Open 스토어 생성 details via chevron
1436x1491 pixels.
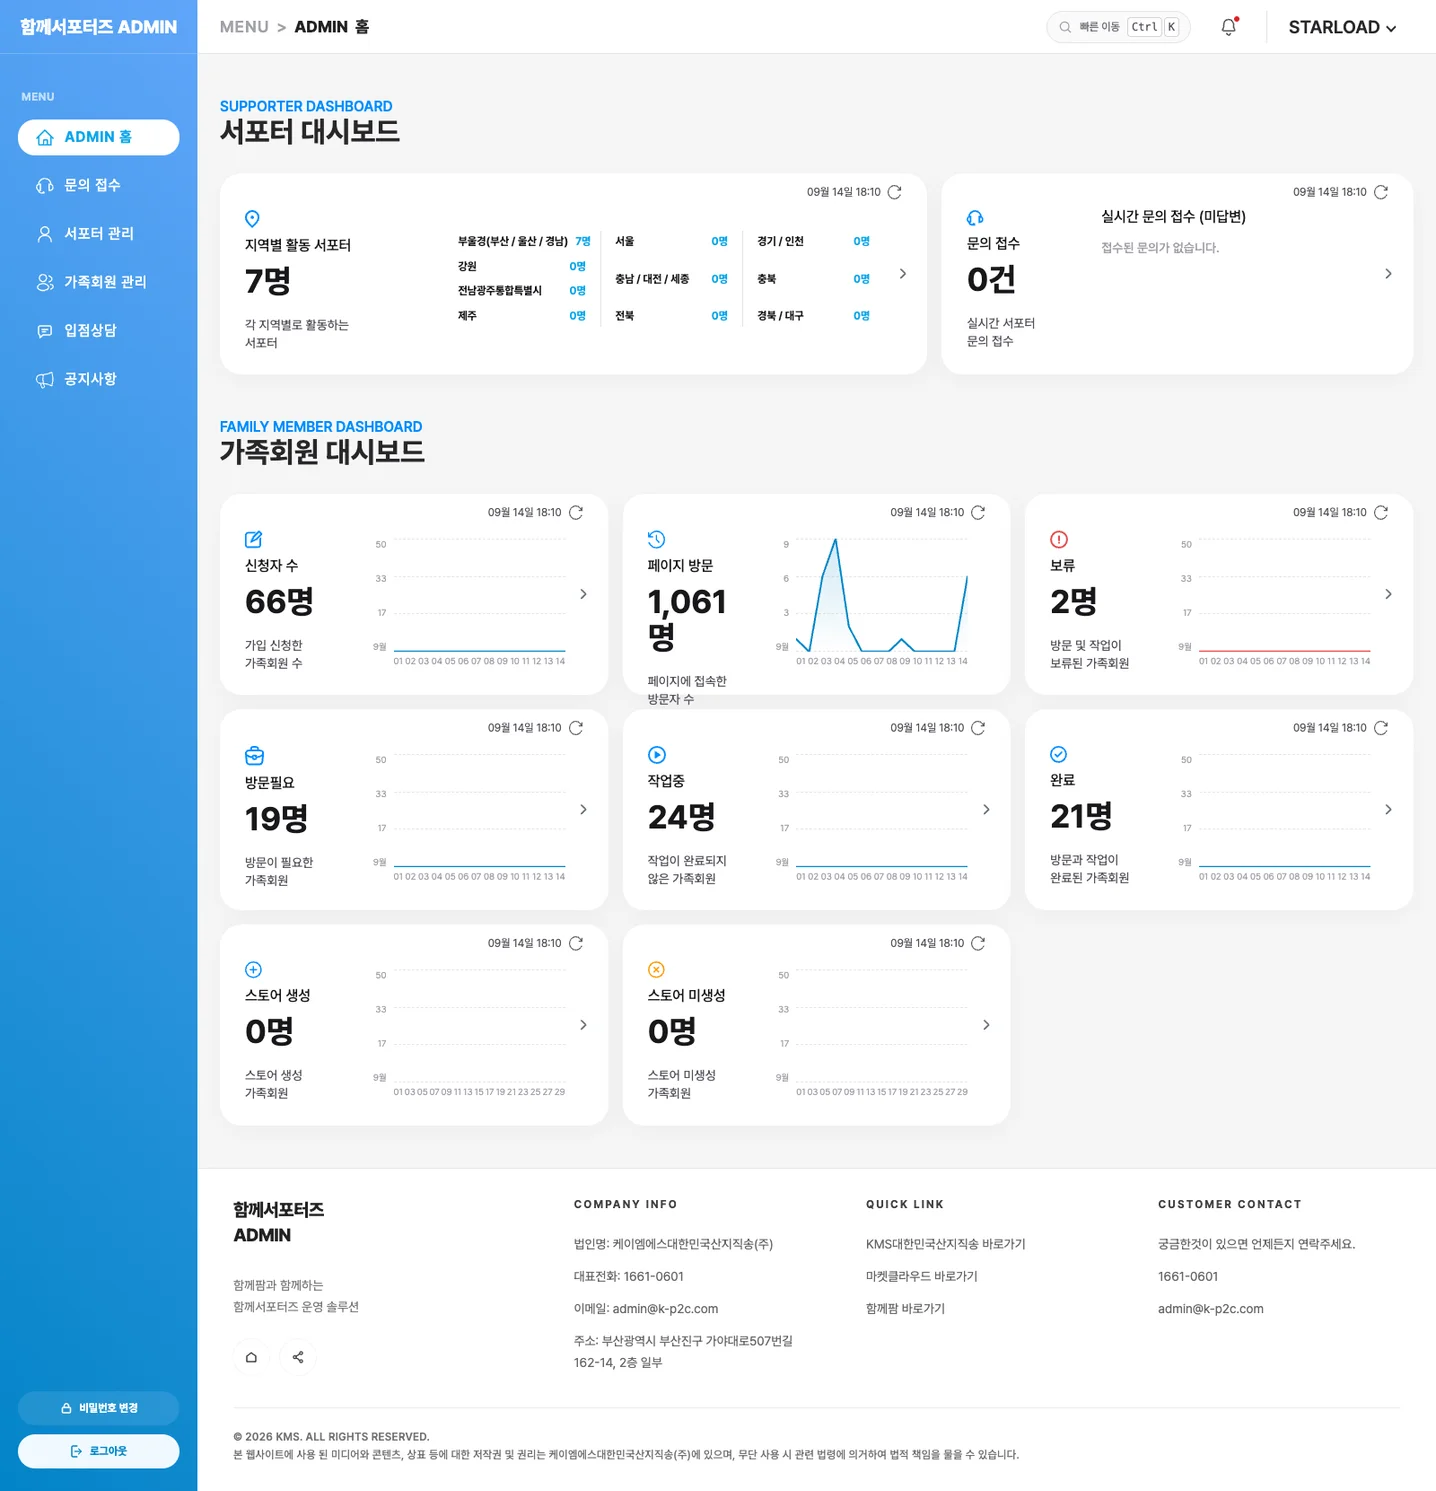pyautogui.click(x=583, y=1025)
